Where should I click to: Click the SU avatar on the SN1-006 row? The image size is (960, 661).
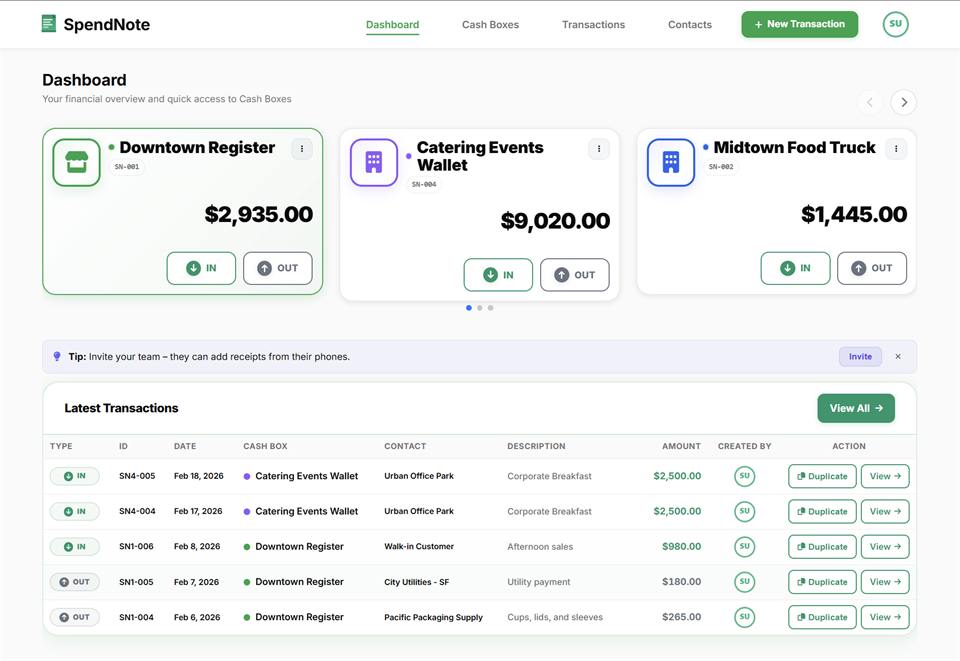[x=744, y=546]
